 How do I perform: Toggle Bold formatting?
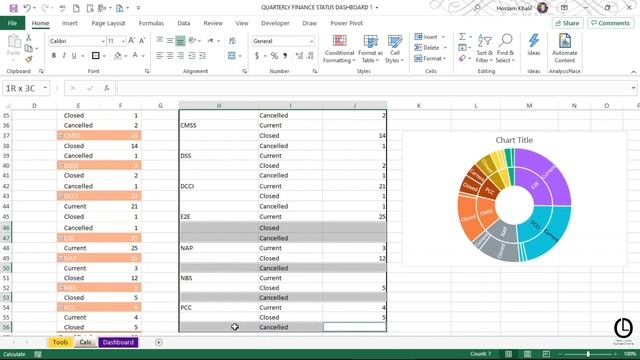click(x=53, y=56)
